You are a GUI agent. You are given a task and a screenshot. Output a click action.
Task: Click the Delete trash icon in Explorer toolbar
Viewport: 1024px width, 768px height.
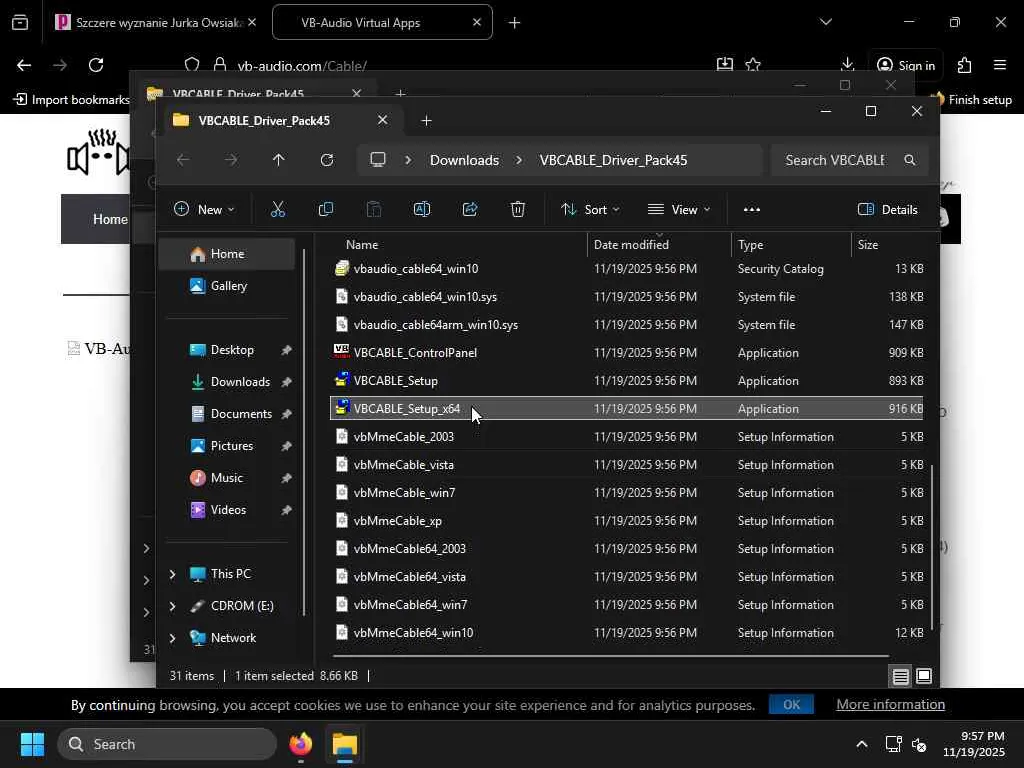point(518,209)
